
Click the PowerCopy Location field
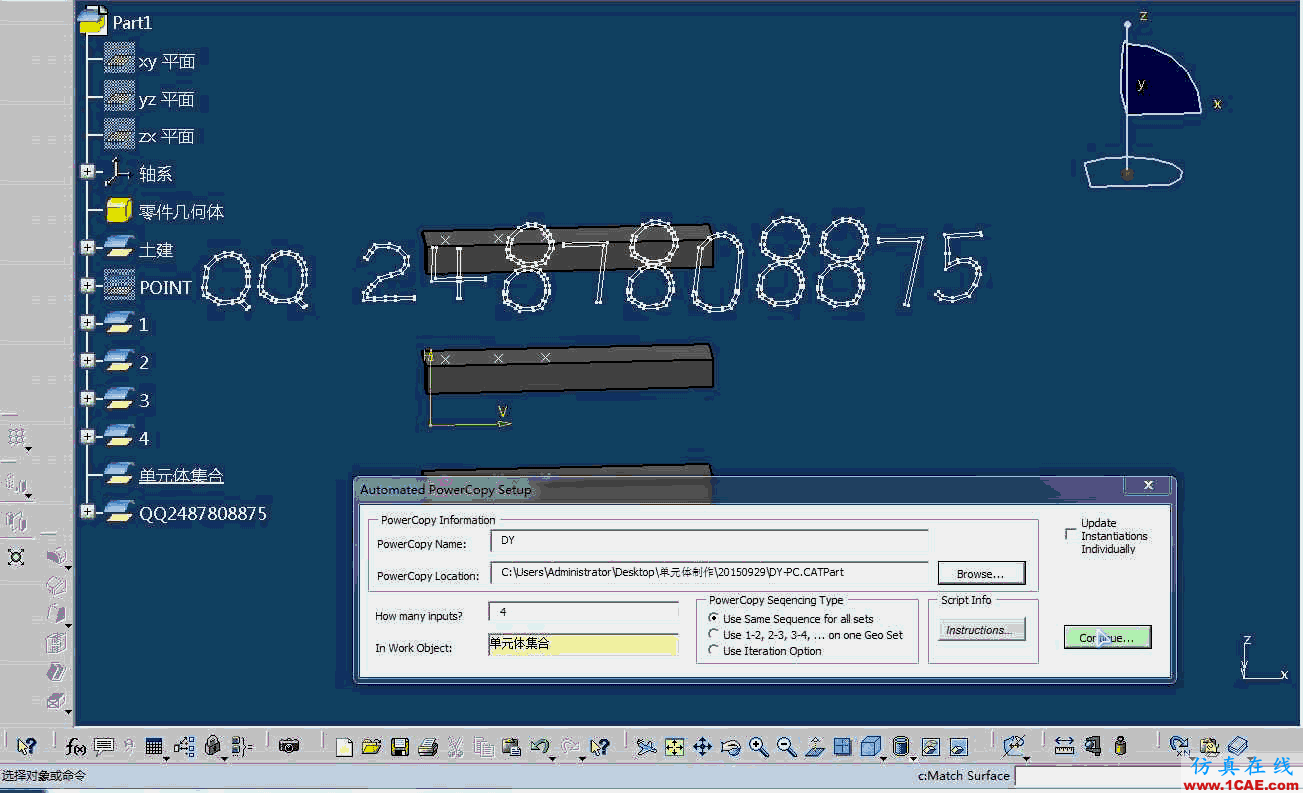(709, 573)
